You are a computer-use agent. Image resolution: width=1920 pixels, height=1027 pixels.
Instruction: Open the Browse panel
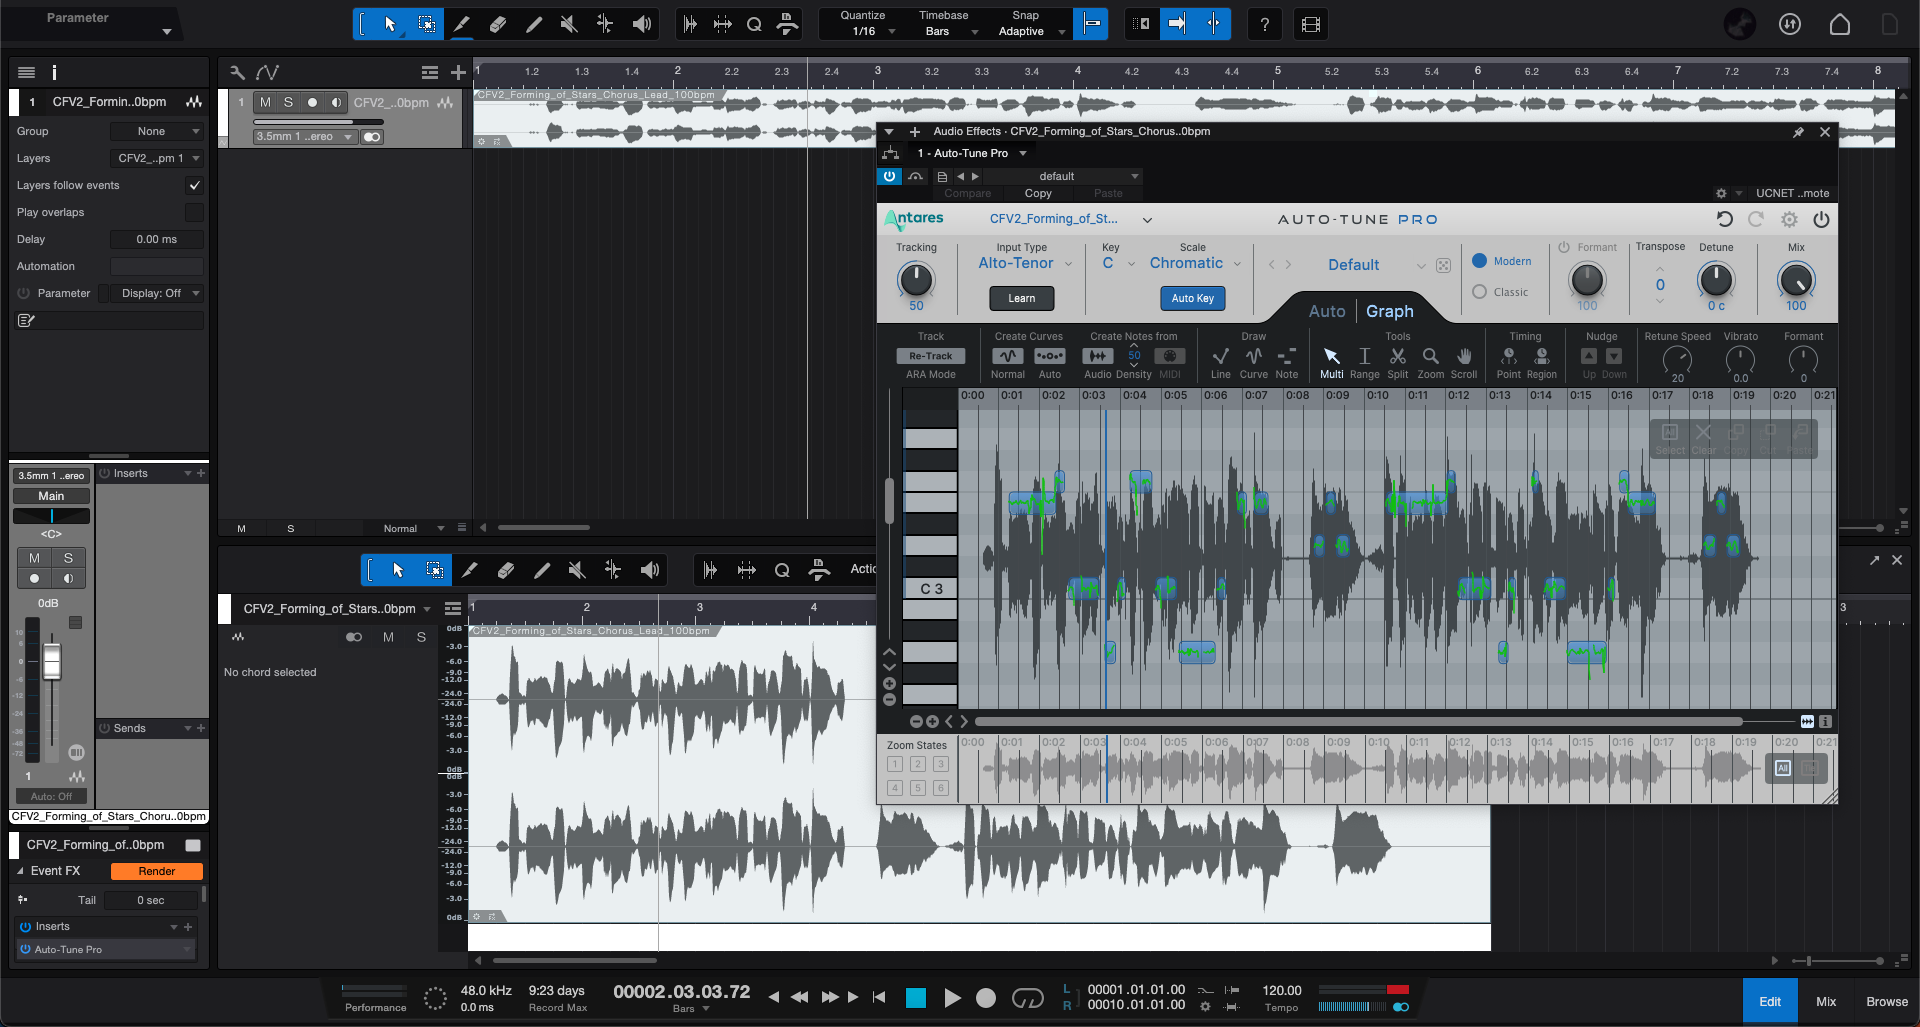[1886, 1001]
